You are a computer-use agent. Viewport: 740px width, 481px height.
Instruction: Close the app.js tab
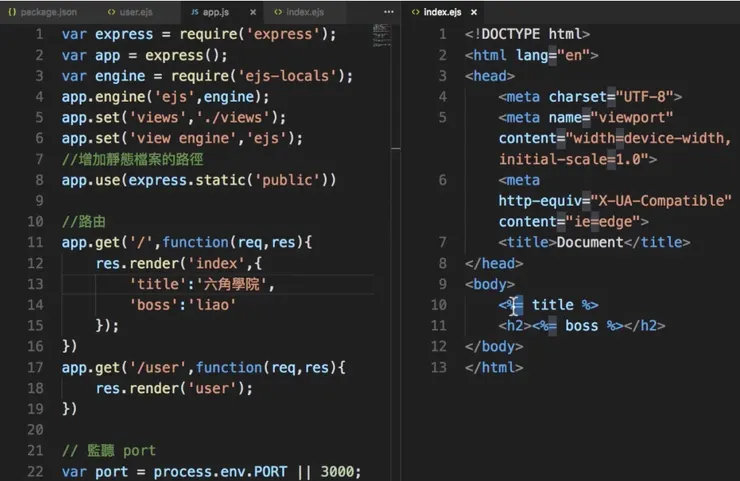coord(253,12)
